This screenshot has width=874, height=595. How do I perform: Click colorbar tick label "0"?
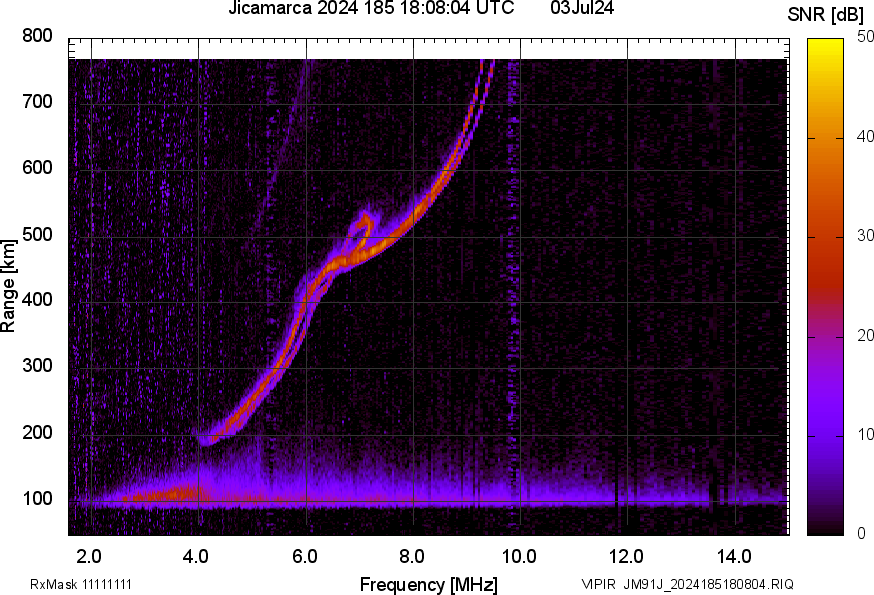coord(861,533)
